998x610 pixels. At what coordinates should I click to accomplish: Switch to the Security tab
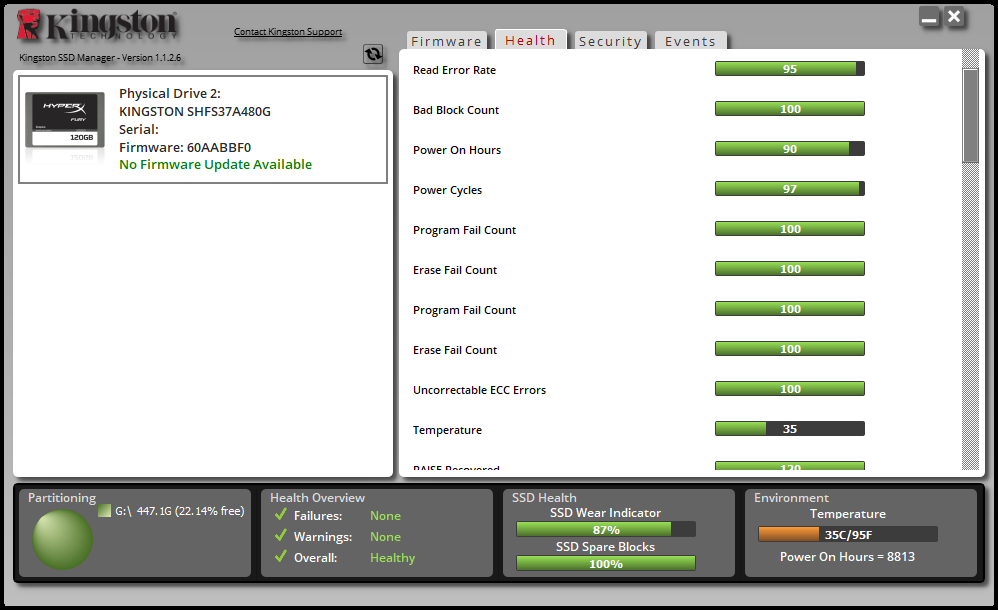coord(610,41)
